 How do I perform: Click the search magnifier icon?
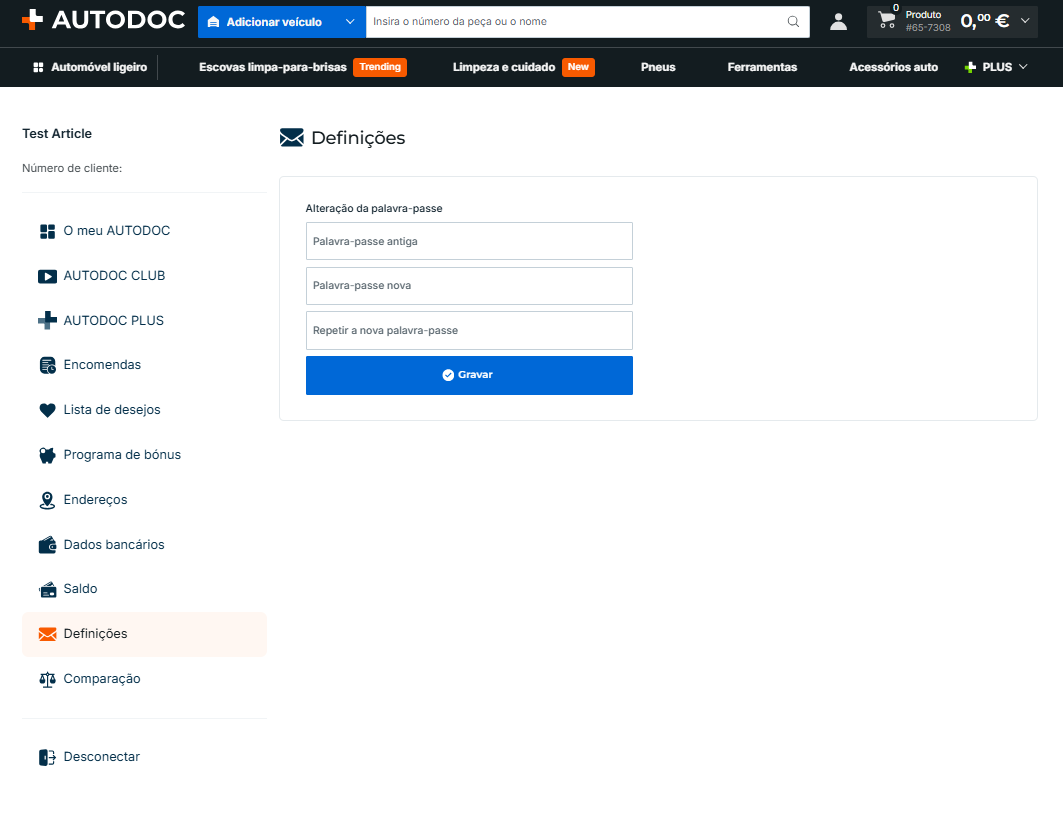click(x=793, y=22)
